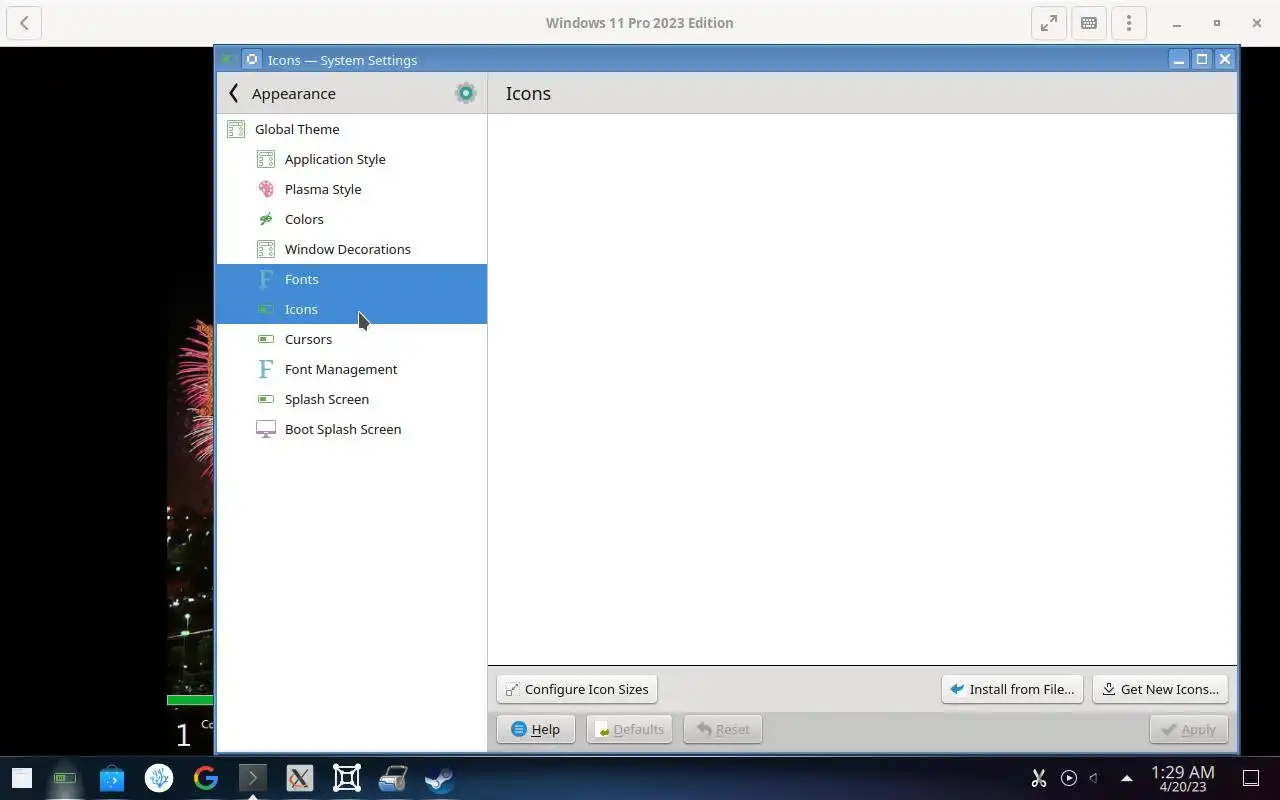Open the three-dot viewer menu
This screenshot has height=800, width=1280.
(x=1129, y=23)
